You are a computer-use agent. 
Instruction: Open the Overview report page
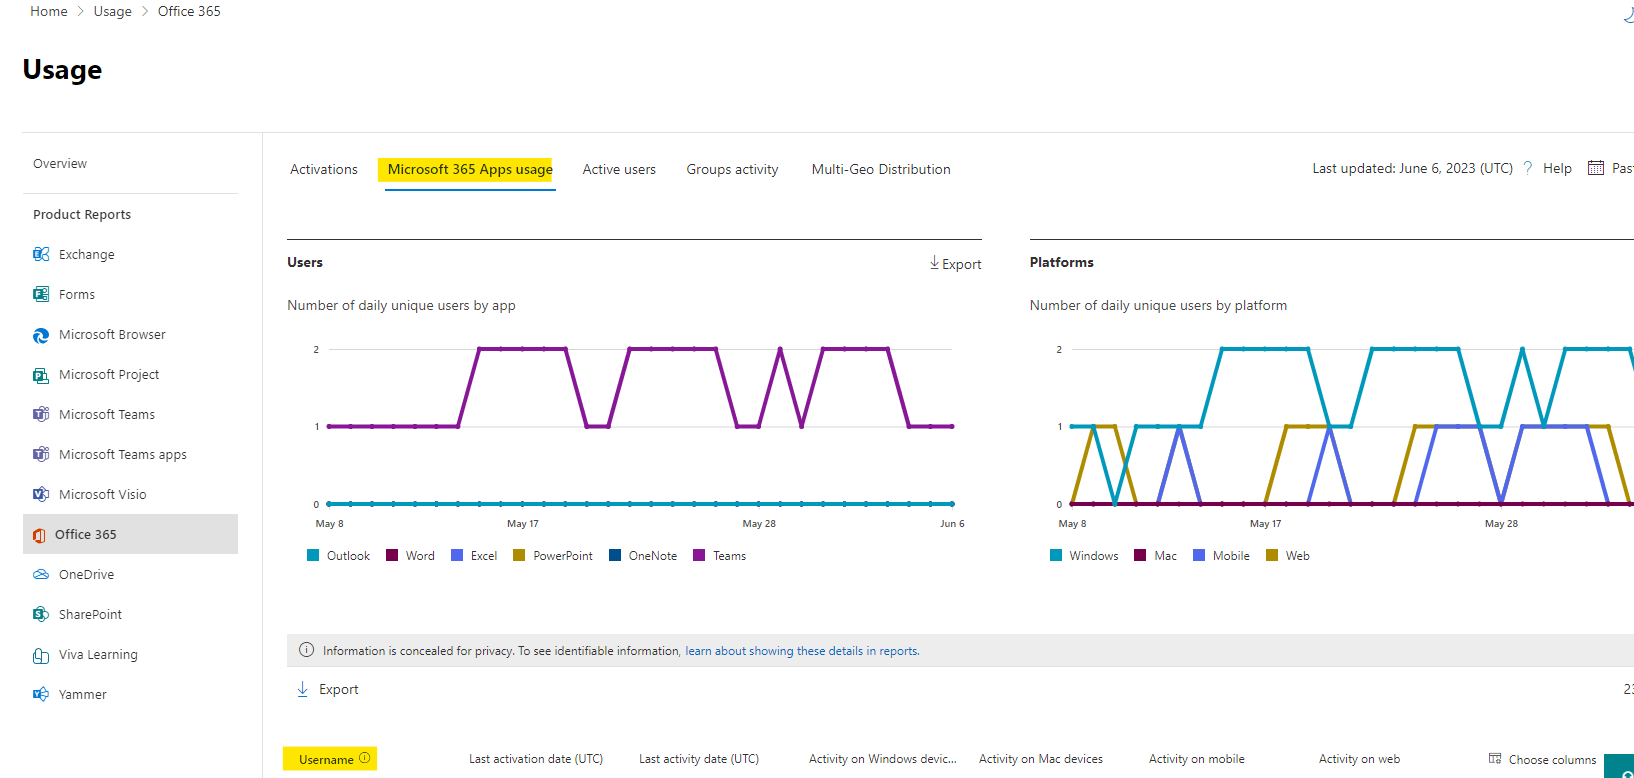pos(60,163)
